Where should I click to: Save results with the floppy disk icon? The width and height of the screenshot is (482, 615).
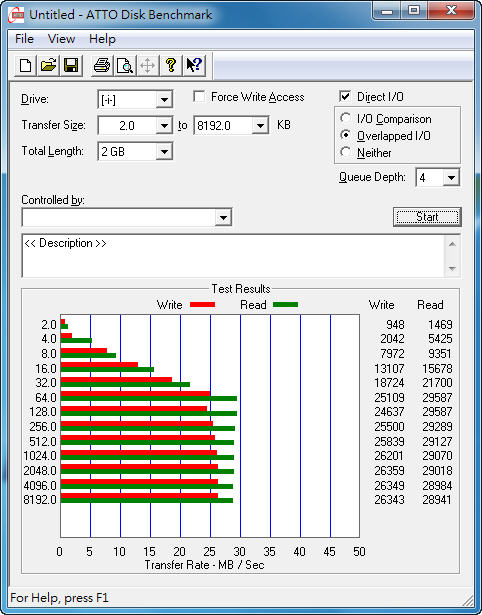pos(71,65)
